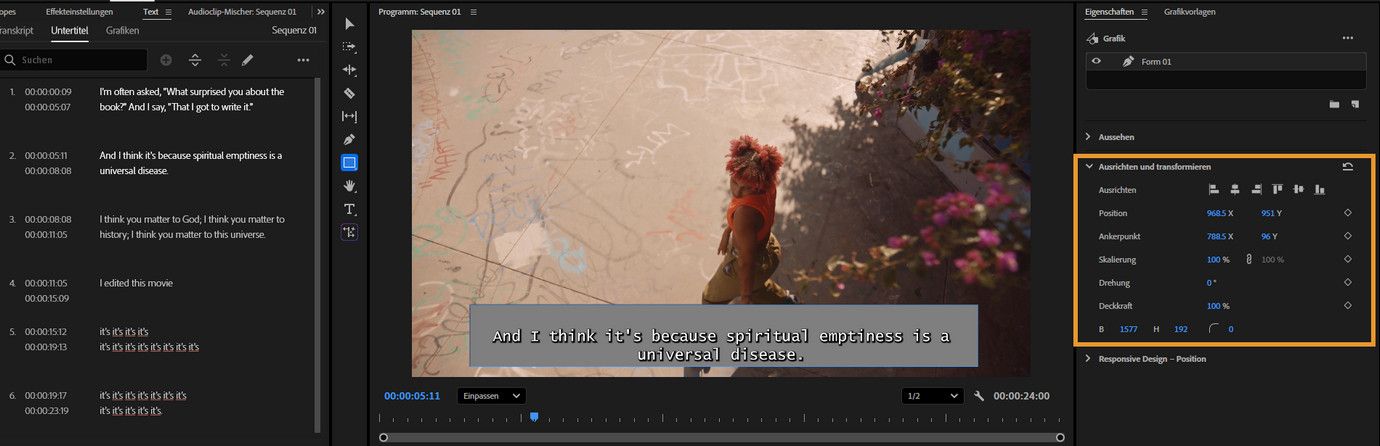Screen dimensions: 1380x446
Task: Expand the Aussehen section
Action: (1088, 136)
